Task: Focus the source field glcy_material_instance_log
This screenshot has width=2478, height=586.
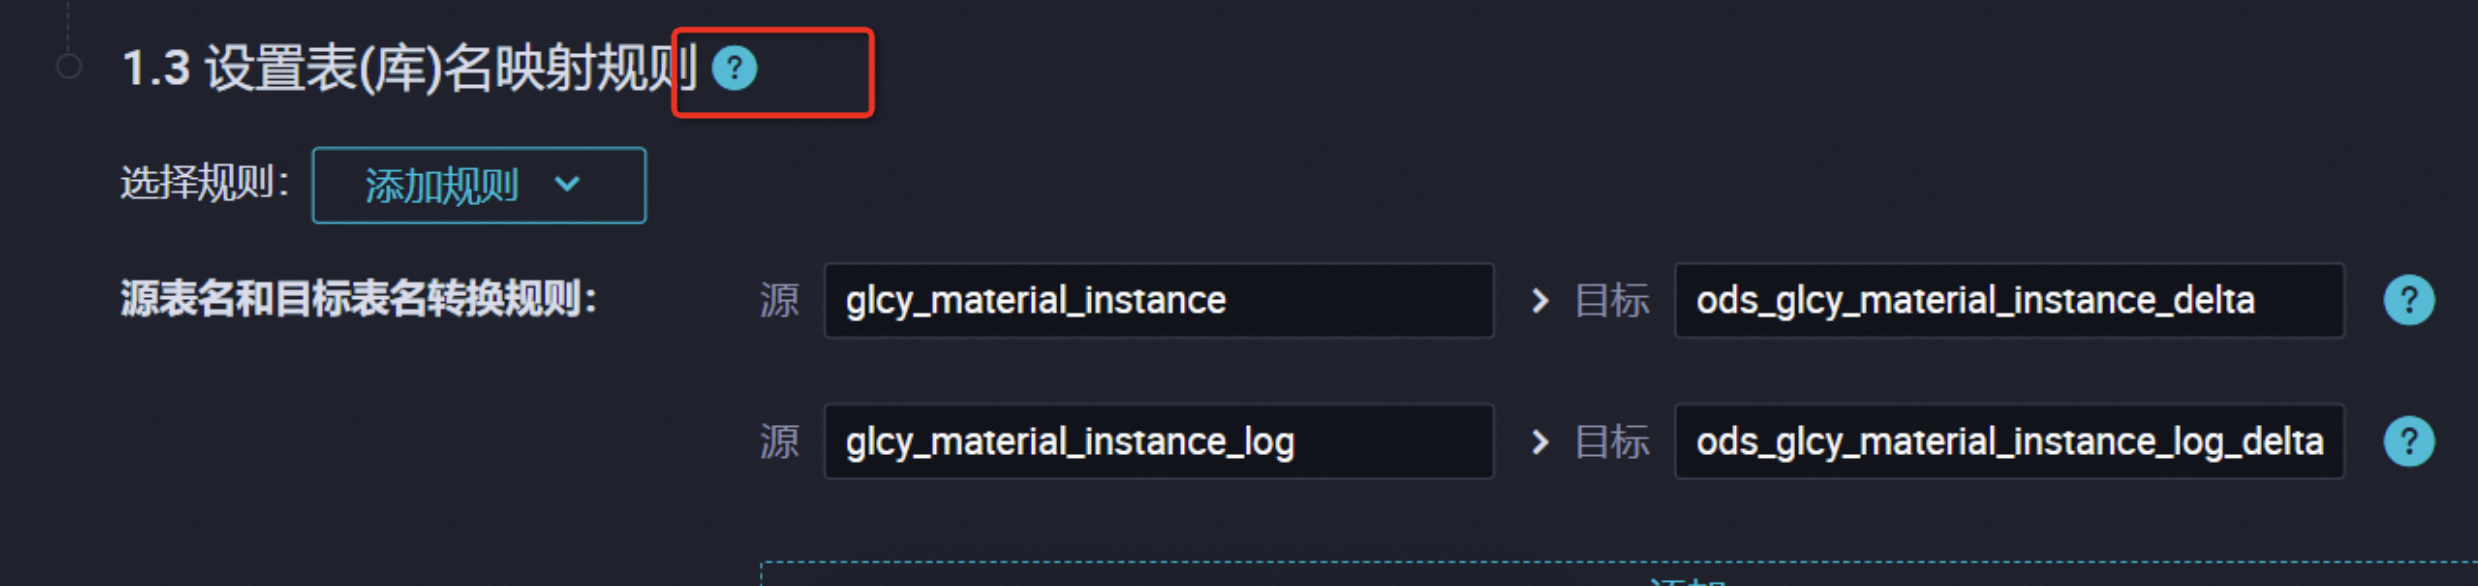Action: (x=1158, y=441)
